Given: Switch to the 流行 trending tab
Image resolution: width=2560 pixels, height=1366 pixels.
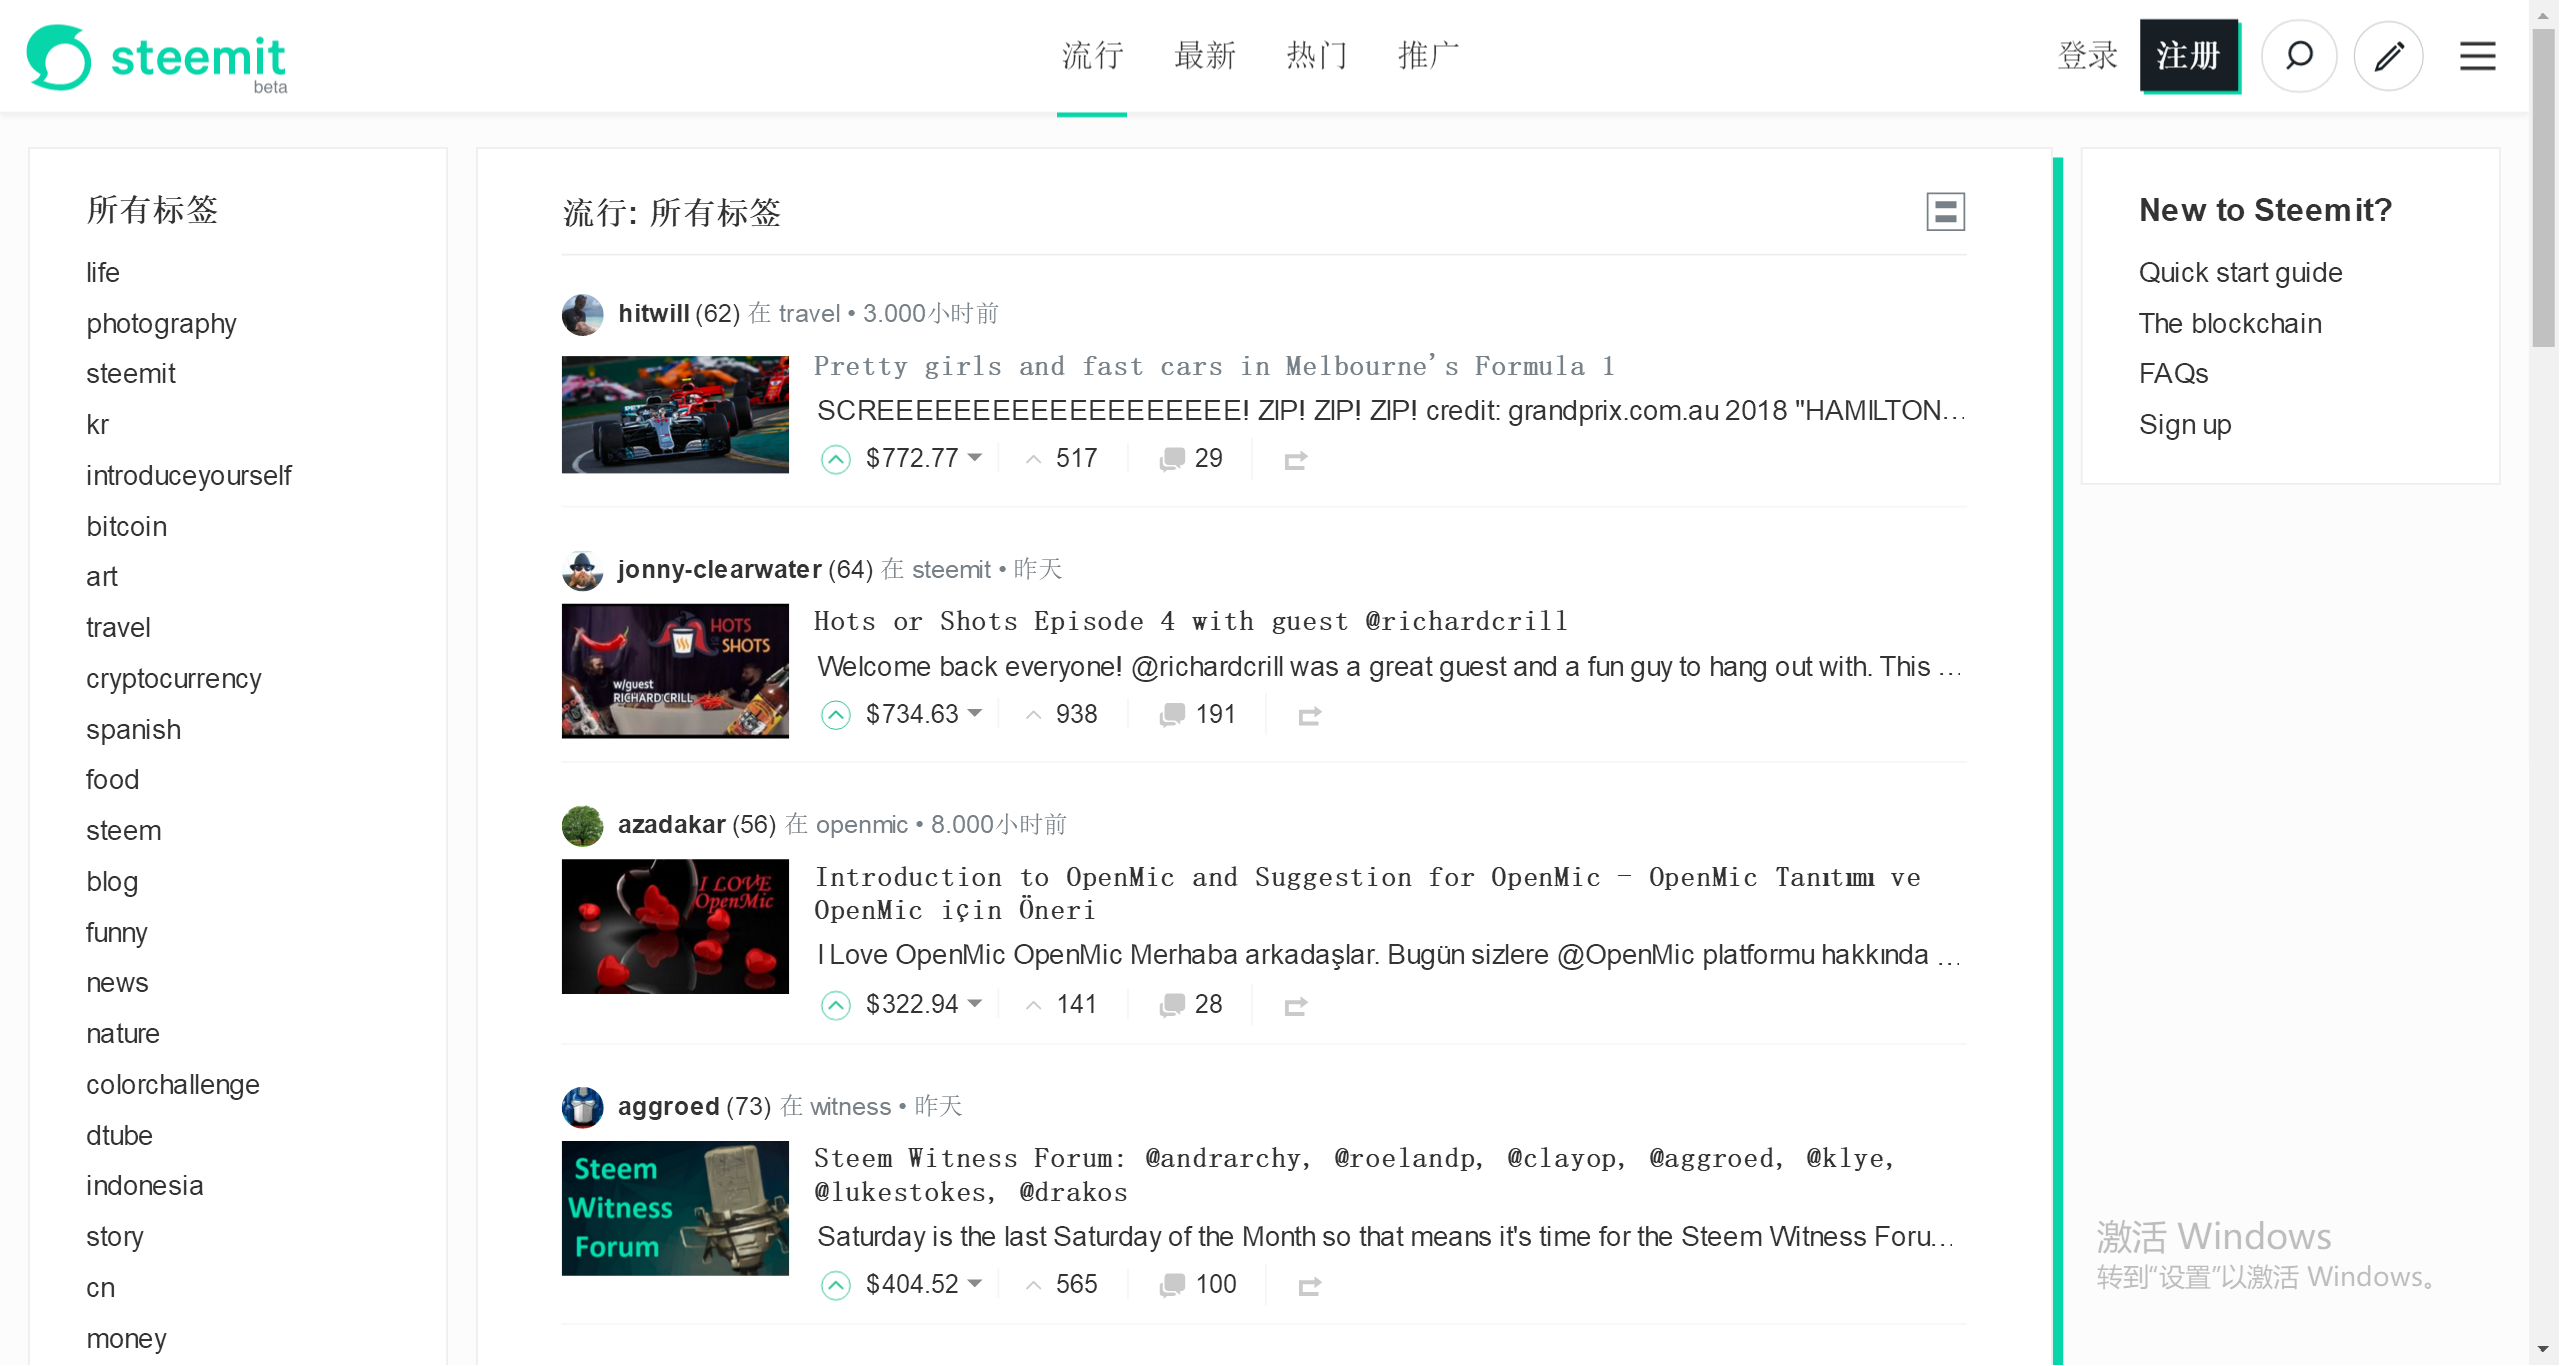Looking at the screenshot, I should click(1092, 56).
